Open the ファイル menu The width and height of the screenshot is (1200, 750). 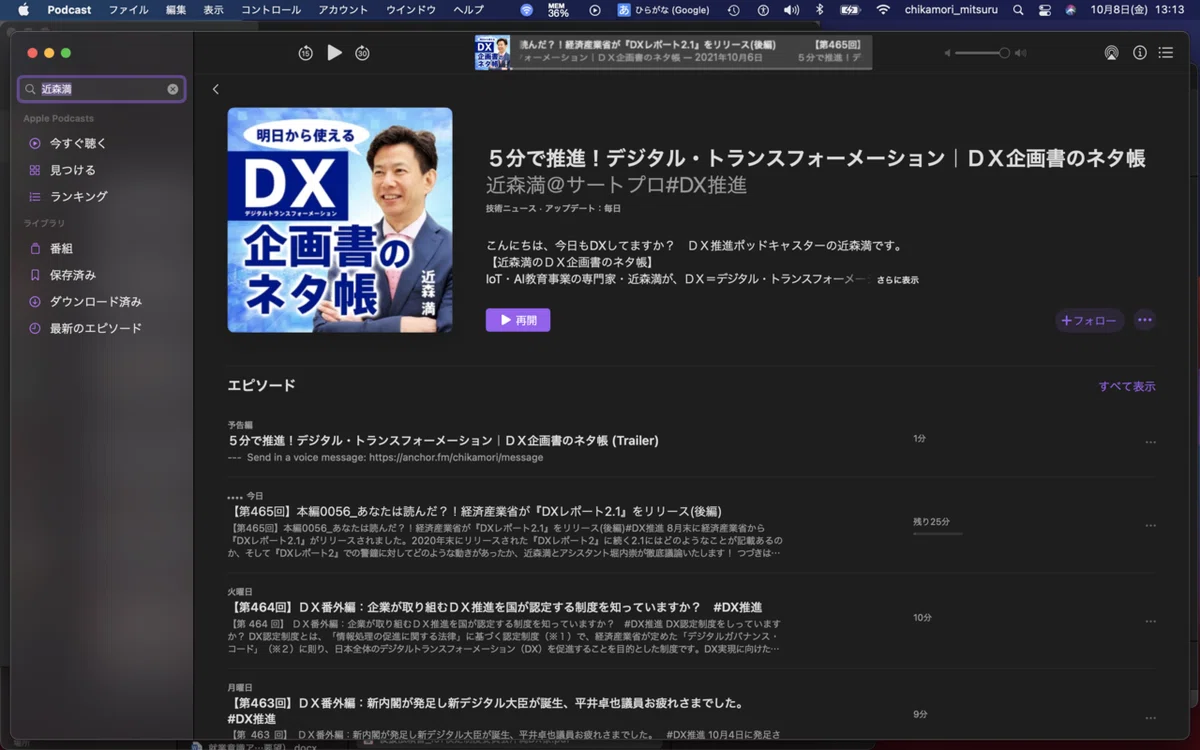(x=128, y=10)
